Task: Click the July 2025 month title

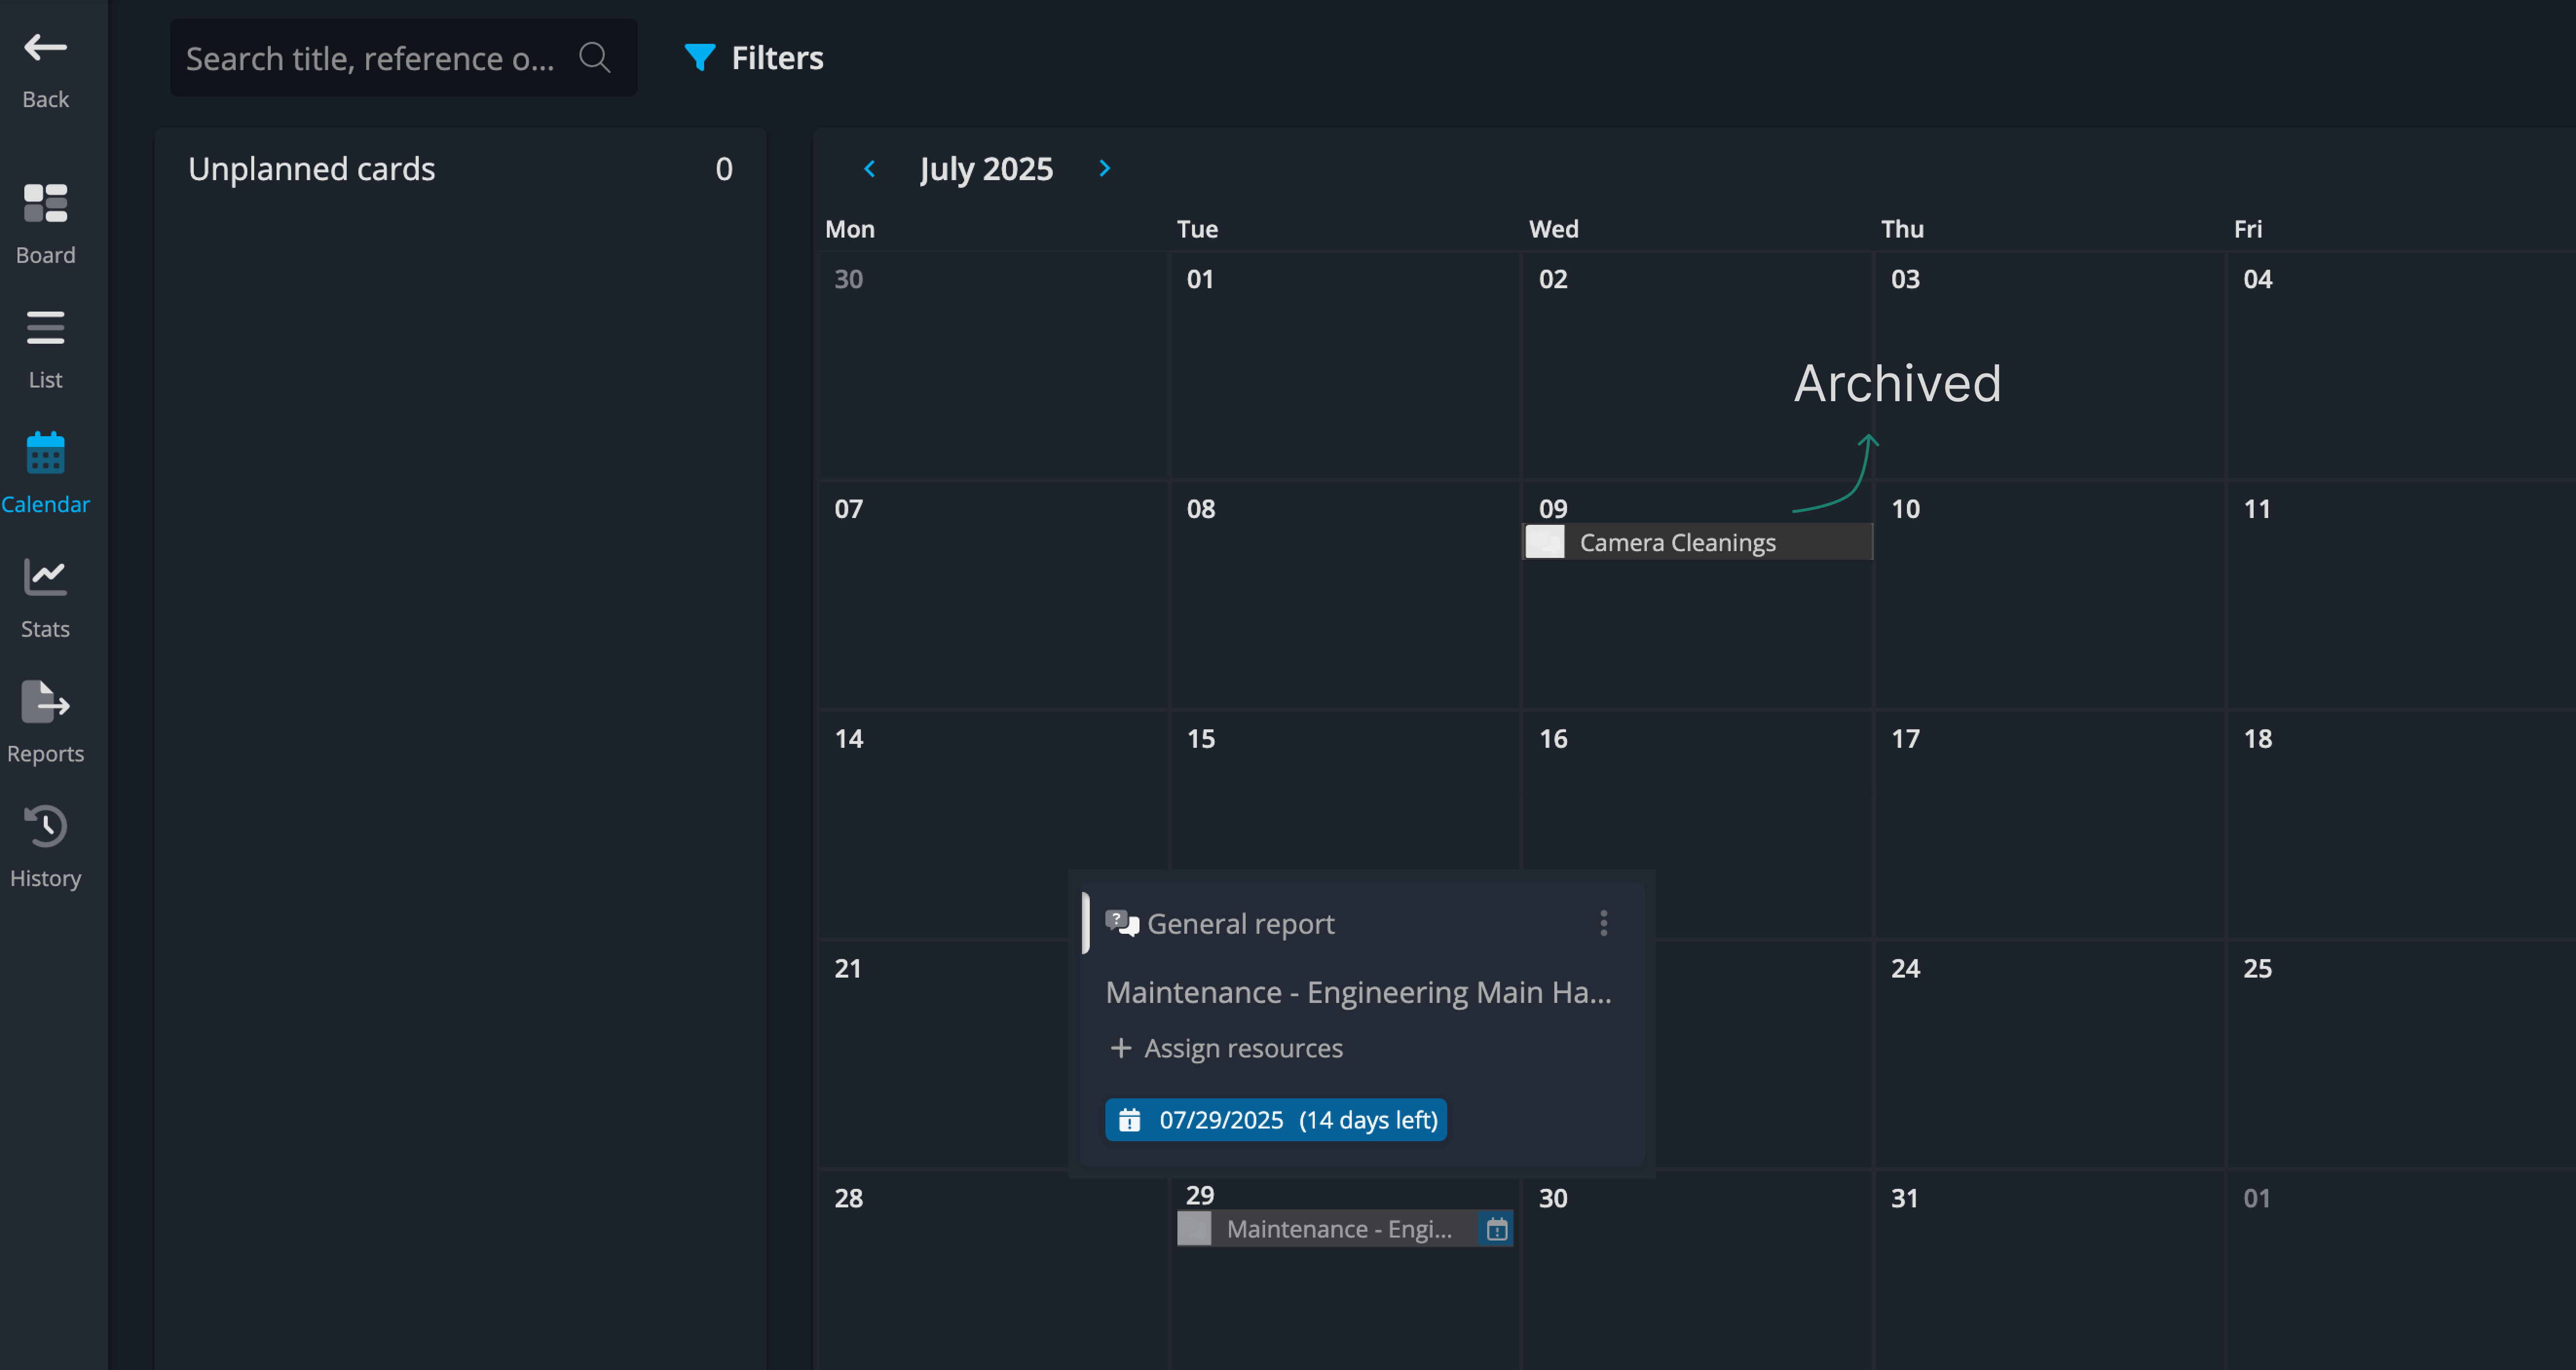Action: click(x=986, y=169)
